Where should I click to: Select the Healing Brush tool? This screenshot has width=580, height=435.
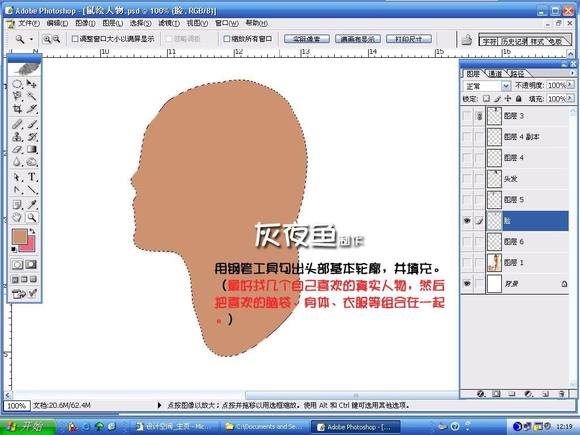click(17, 124)
